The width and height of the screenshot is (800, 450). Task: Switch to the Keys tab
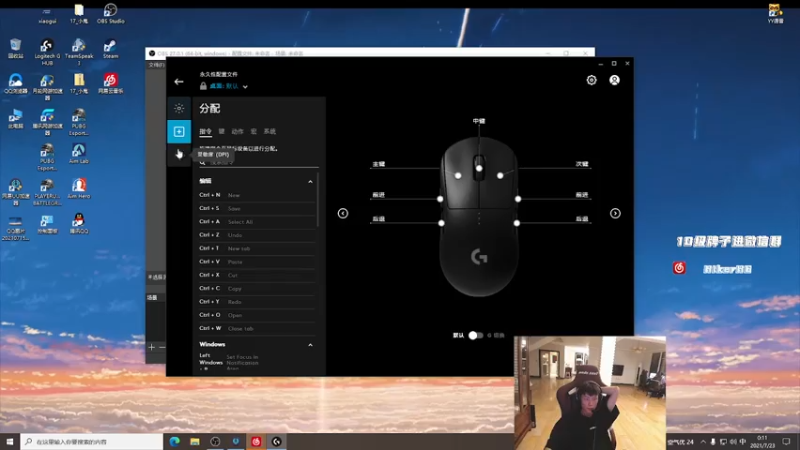(x=221, y=132)
